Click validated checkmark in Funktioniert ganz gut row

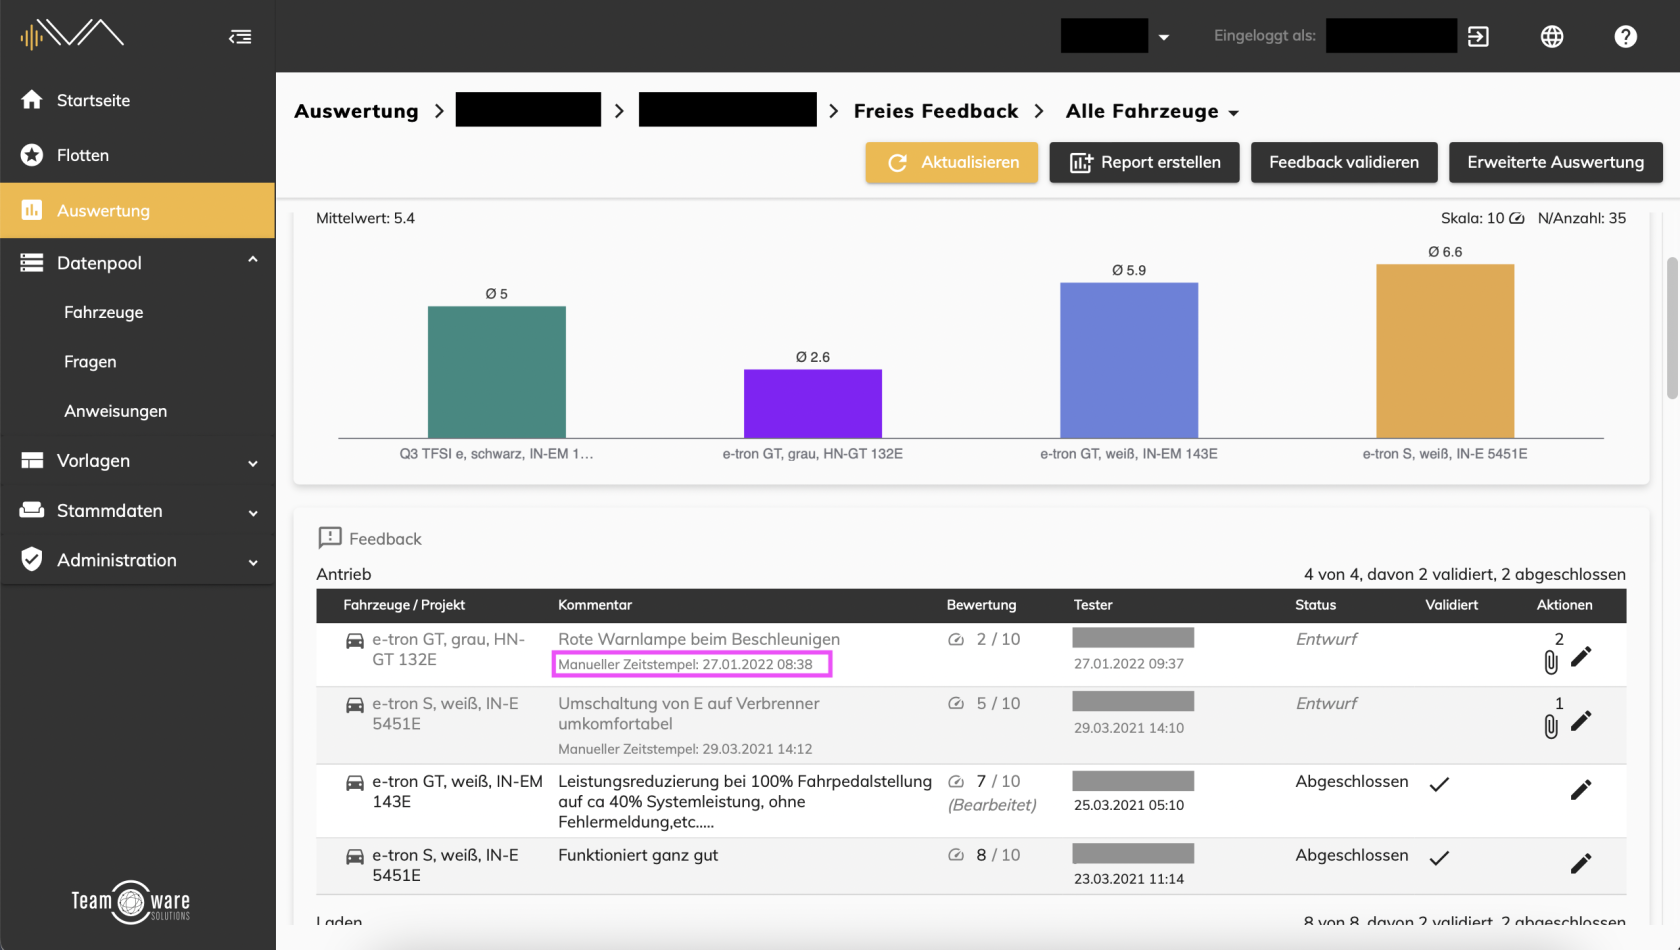1439,858
